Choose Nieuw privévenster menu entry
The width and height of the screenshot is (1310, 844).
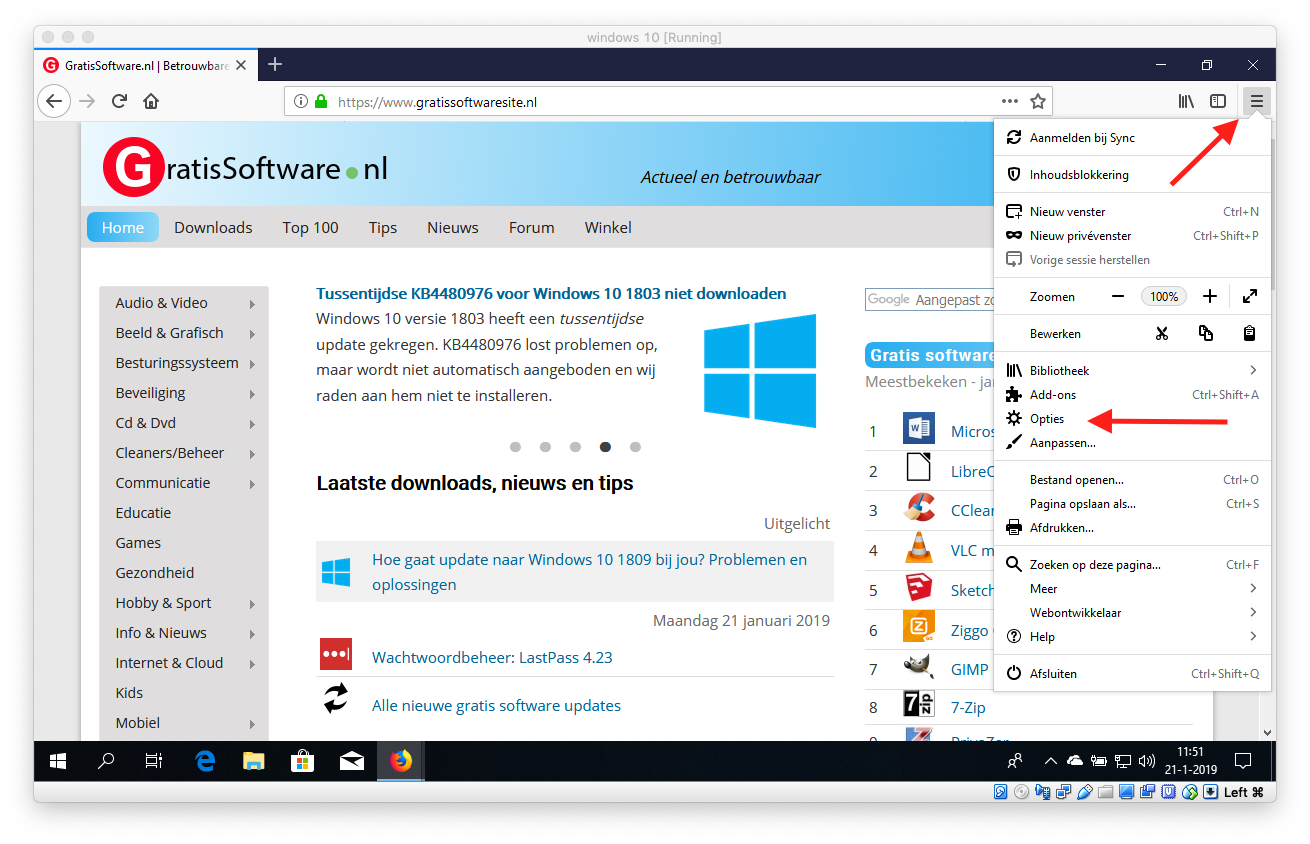click(1080, 236)
